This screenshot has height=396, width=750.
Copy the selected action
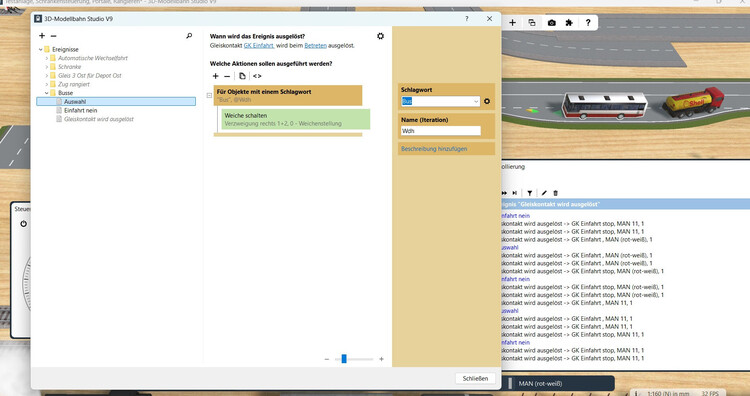[x=242, y=76]
